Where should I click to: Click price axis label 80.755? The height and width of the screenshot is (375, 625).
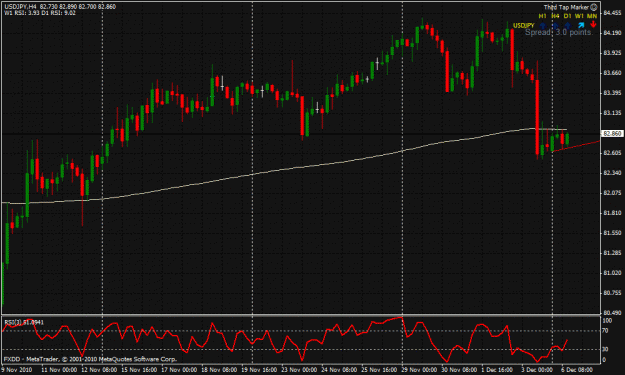(x=612, y=293)
